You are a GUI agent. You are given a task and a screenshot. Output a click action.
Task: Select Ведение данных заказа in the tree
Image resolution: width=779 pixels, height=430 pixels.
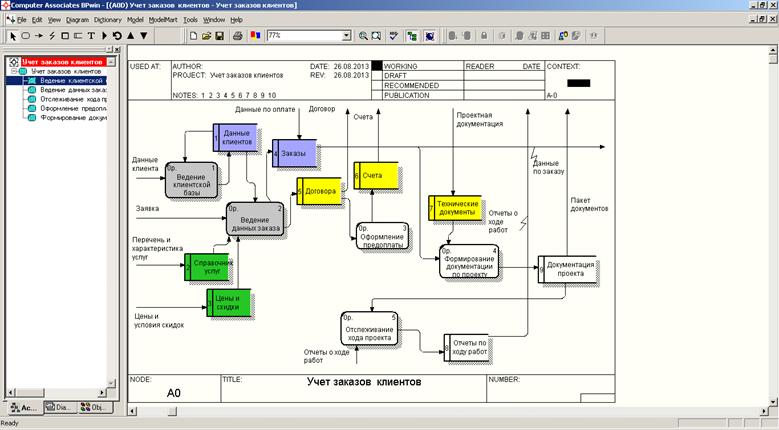[73, 90]
